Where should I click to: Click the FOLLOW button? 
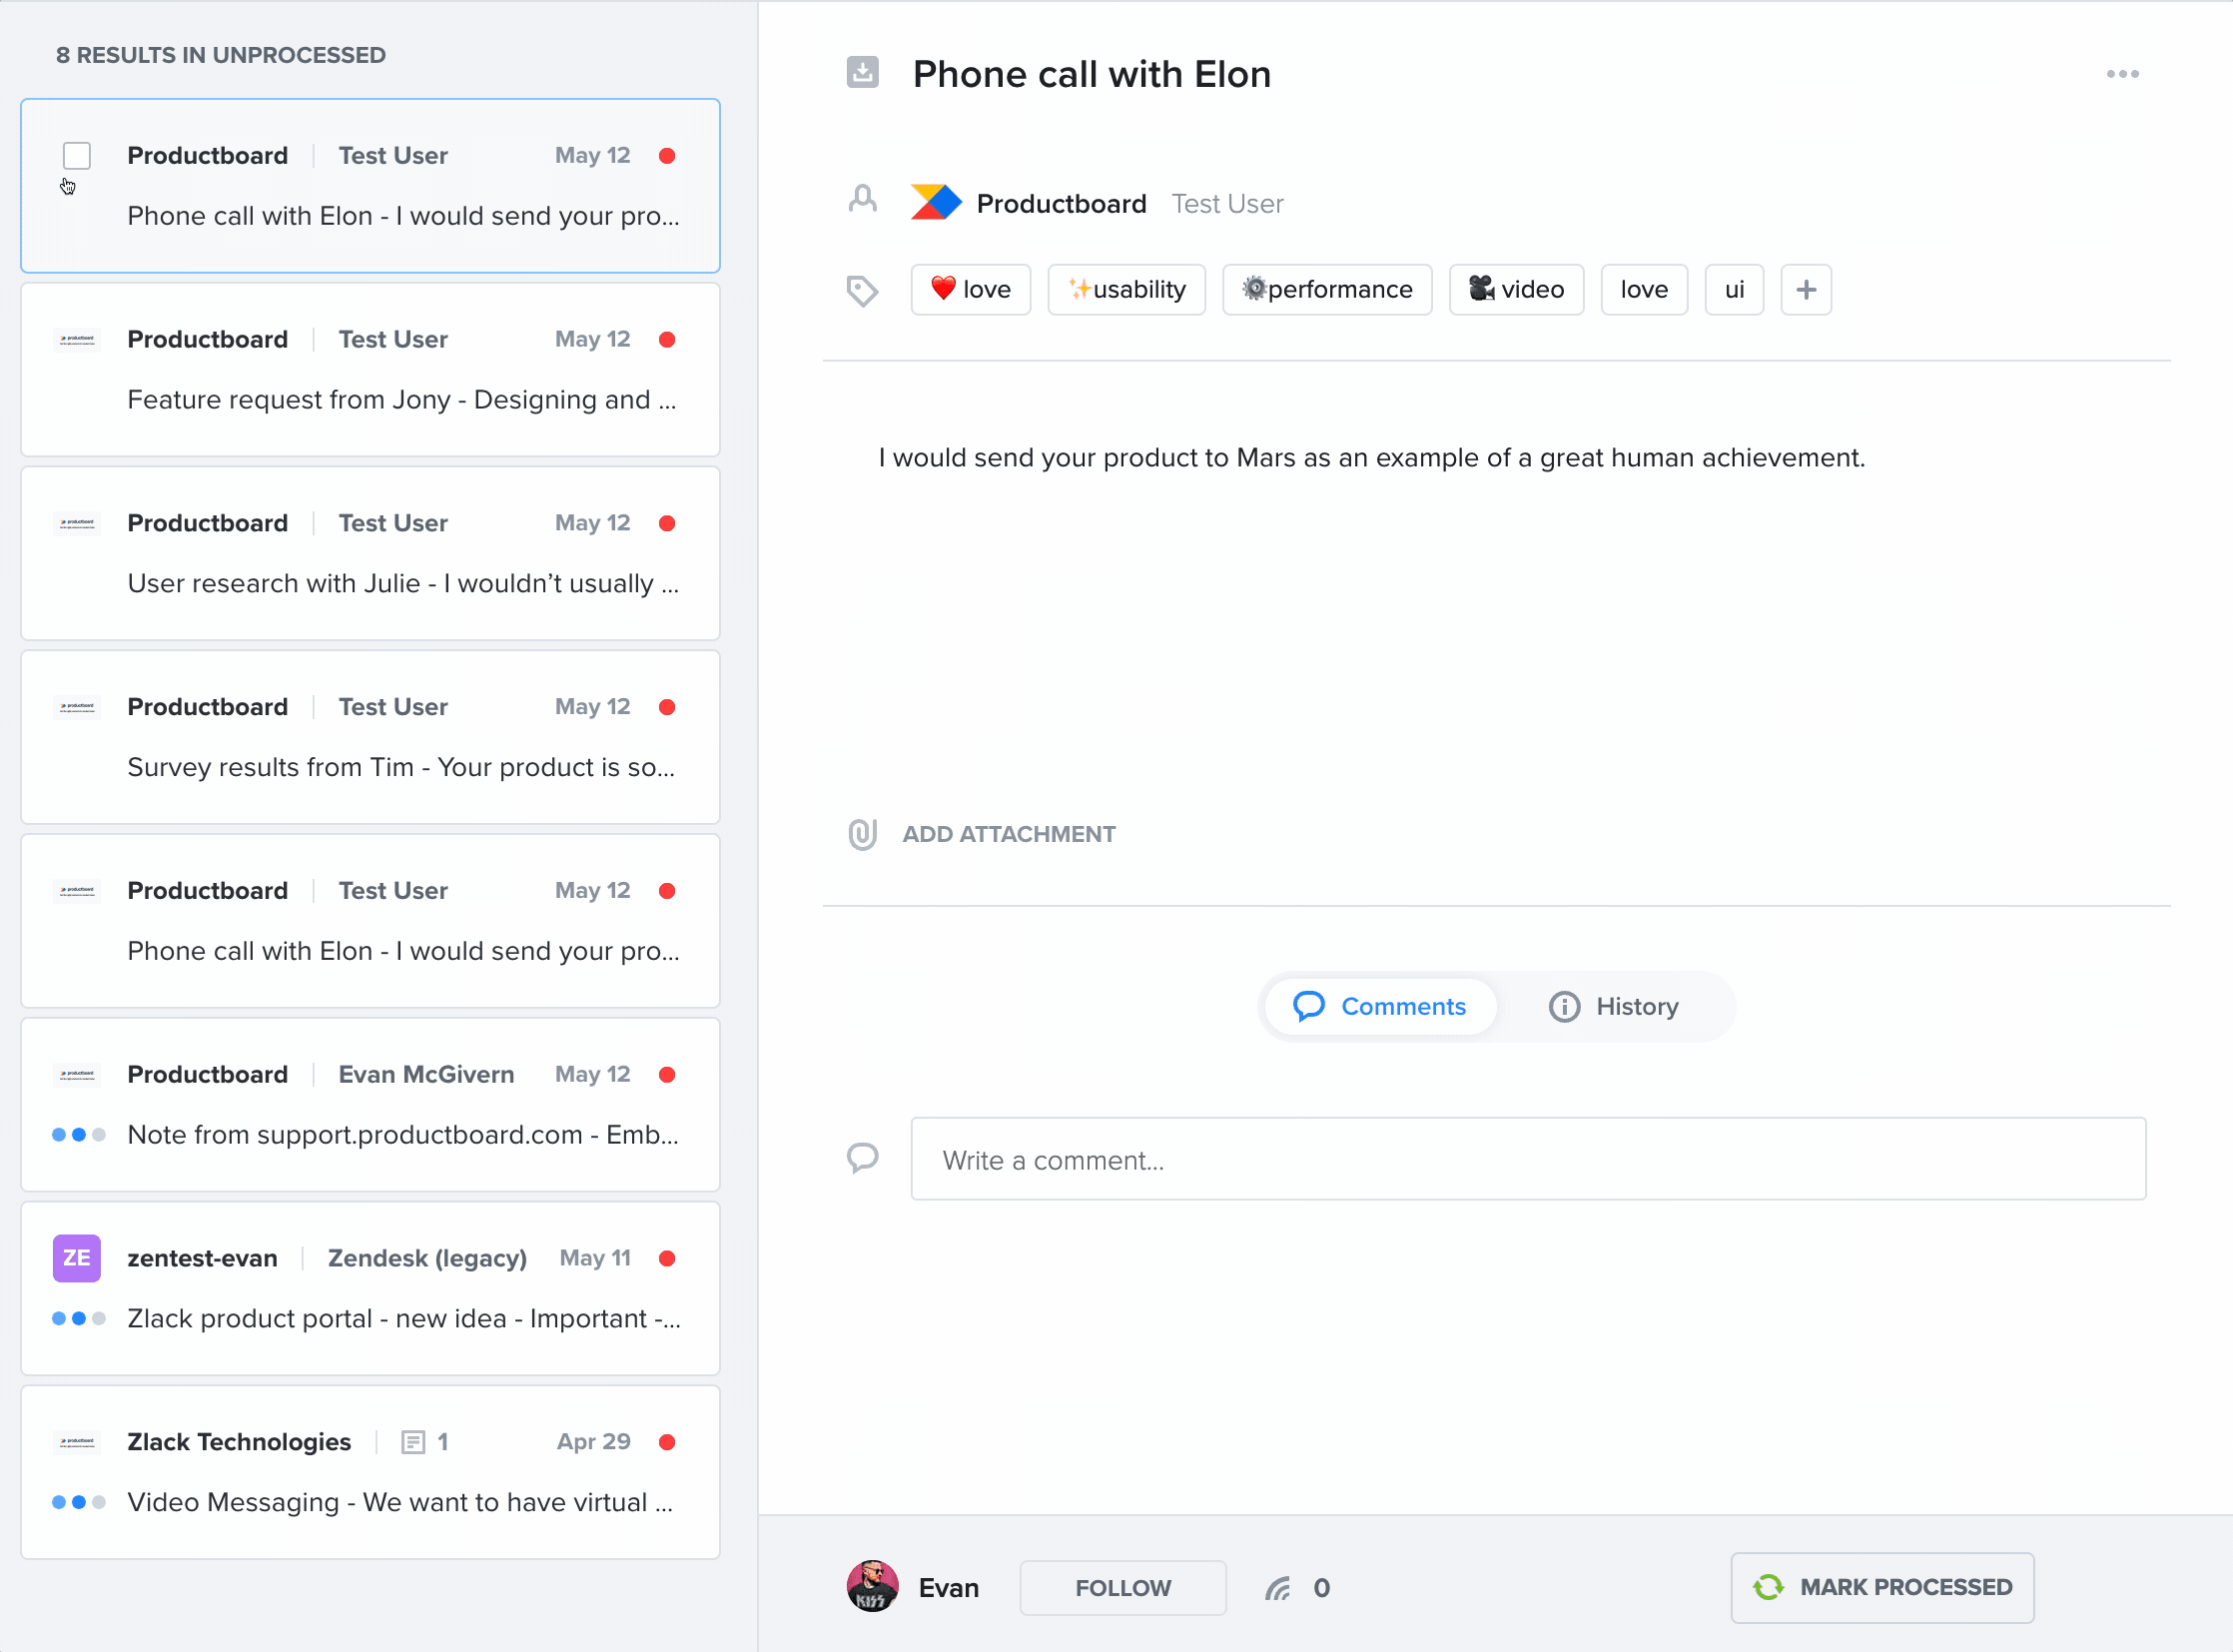(x=1123, y=1588)
